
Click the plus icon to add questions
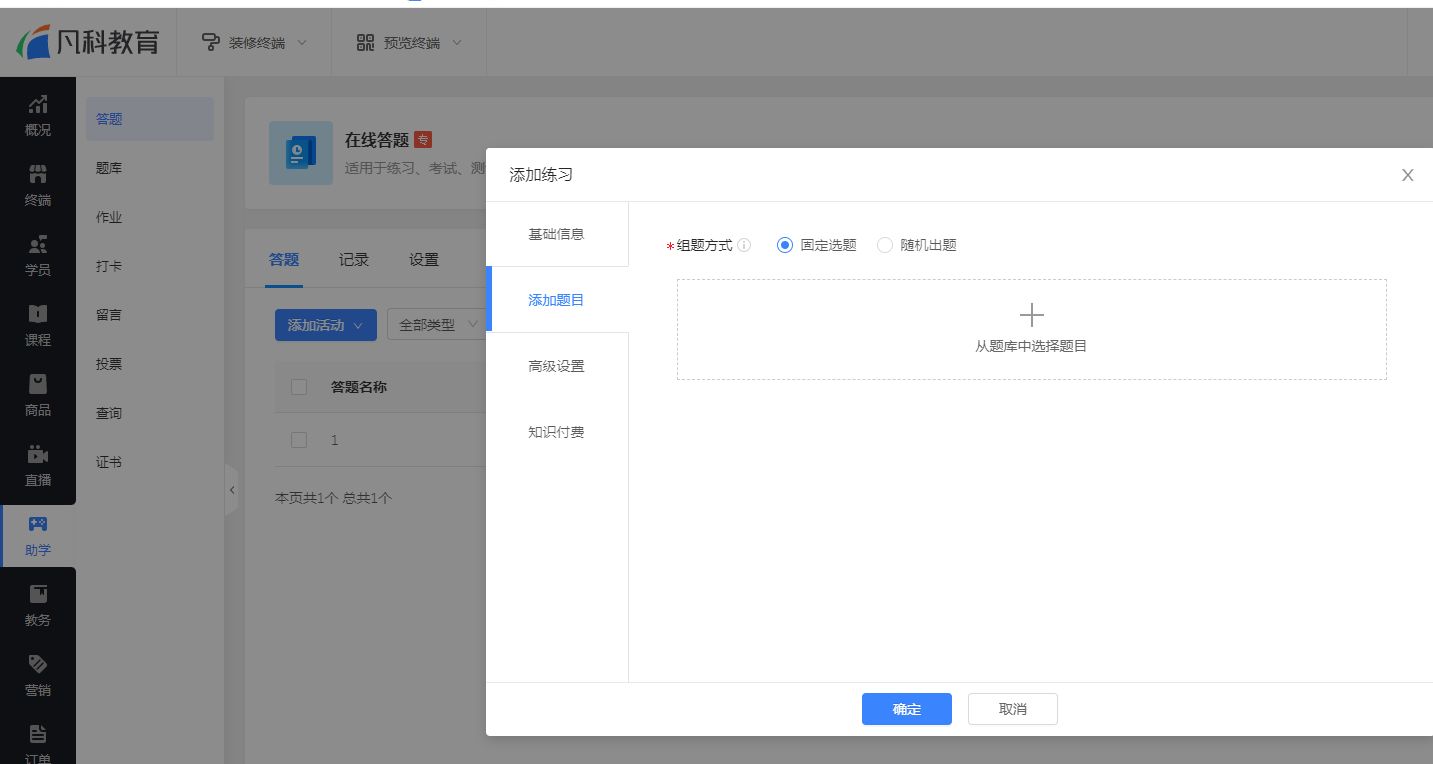[1031, 316]
